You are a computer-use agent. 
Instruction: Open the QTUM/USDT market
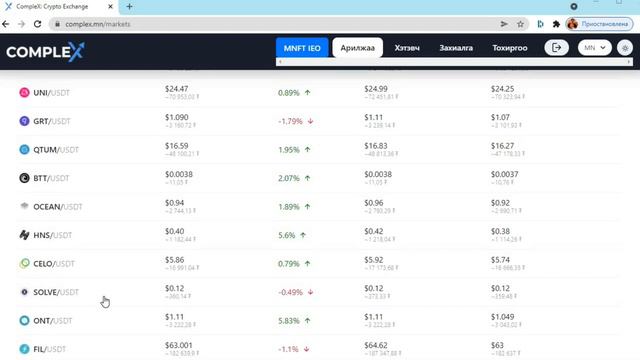coord(56,149)
